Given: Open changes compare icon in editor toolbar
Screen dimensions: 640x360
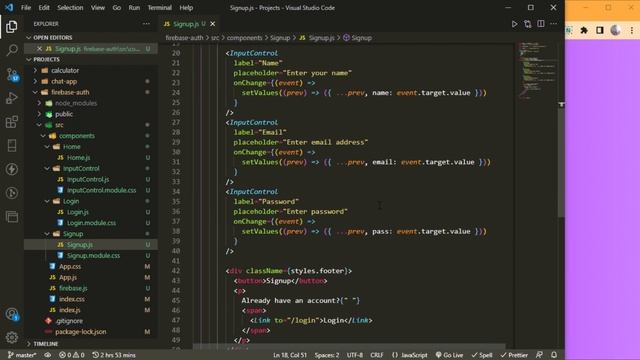Looking at the screenshot, I should coord(527,24).
